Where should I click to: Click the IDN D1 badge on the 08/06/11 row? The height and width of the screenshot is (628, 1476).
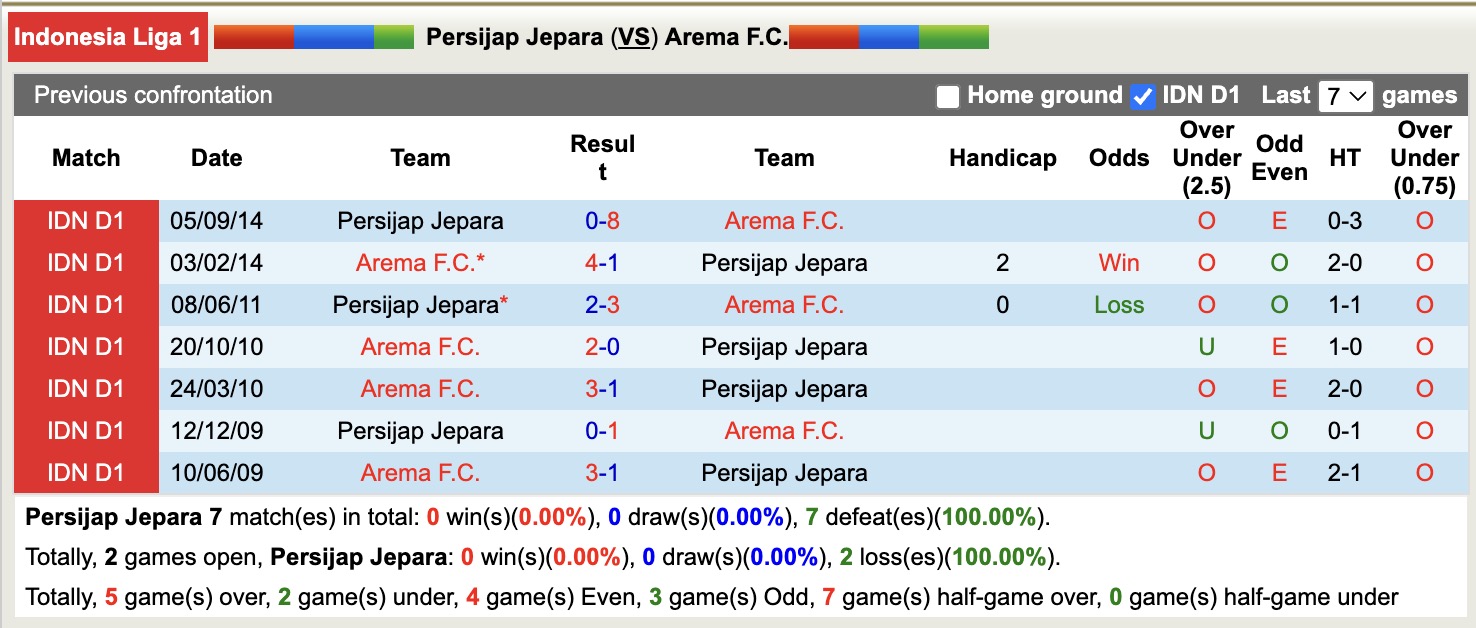86,304
